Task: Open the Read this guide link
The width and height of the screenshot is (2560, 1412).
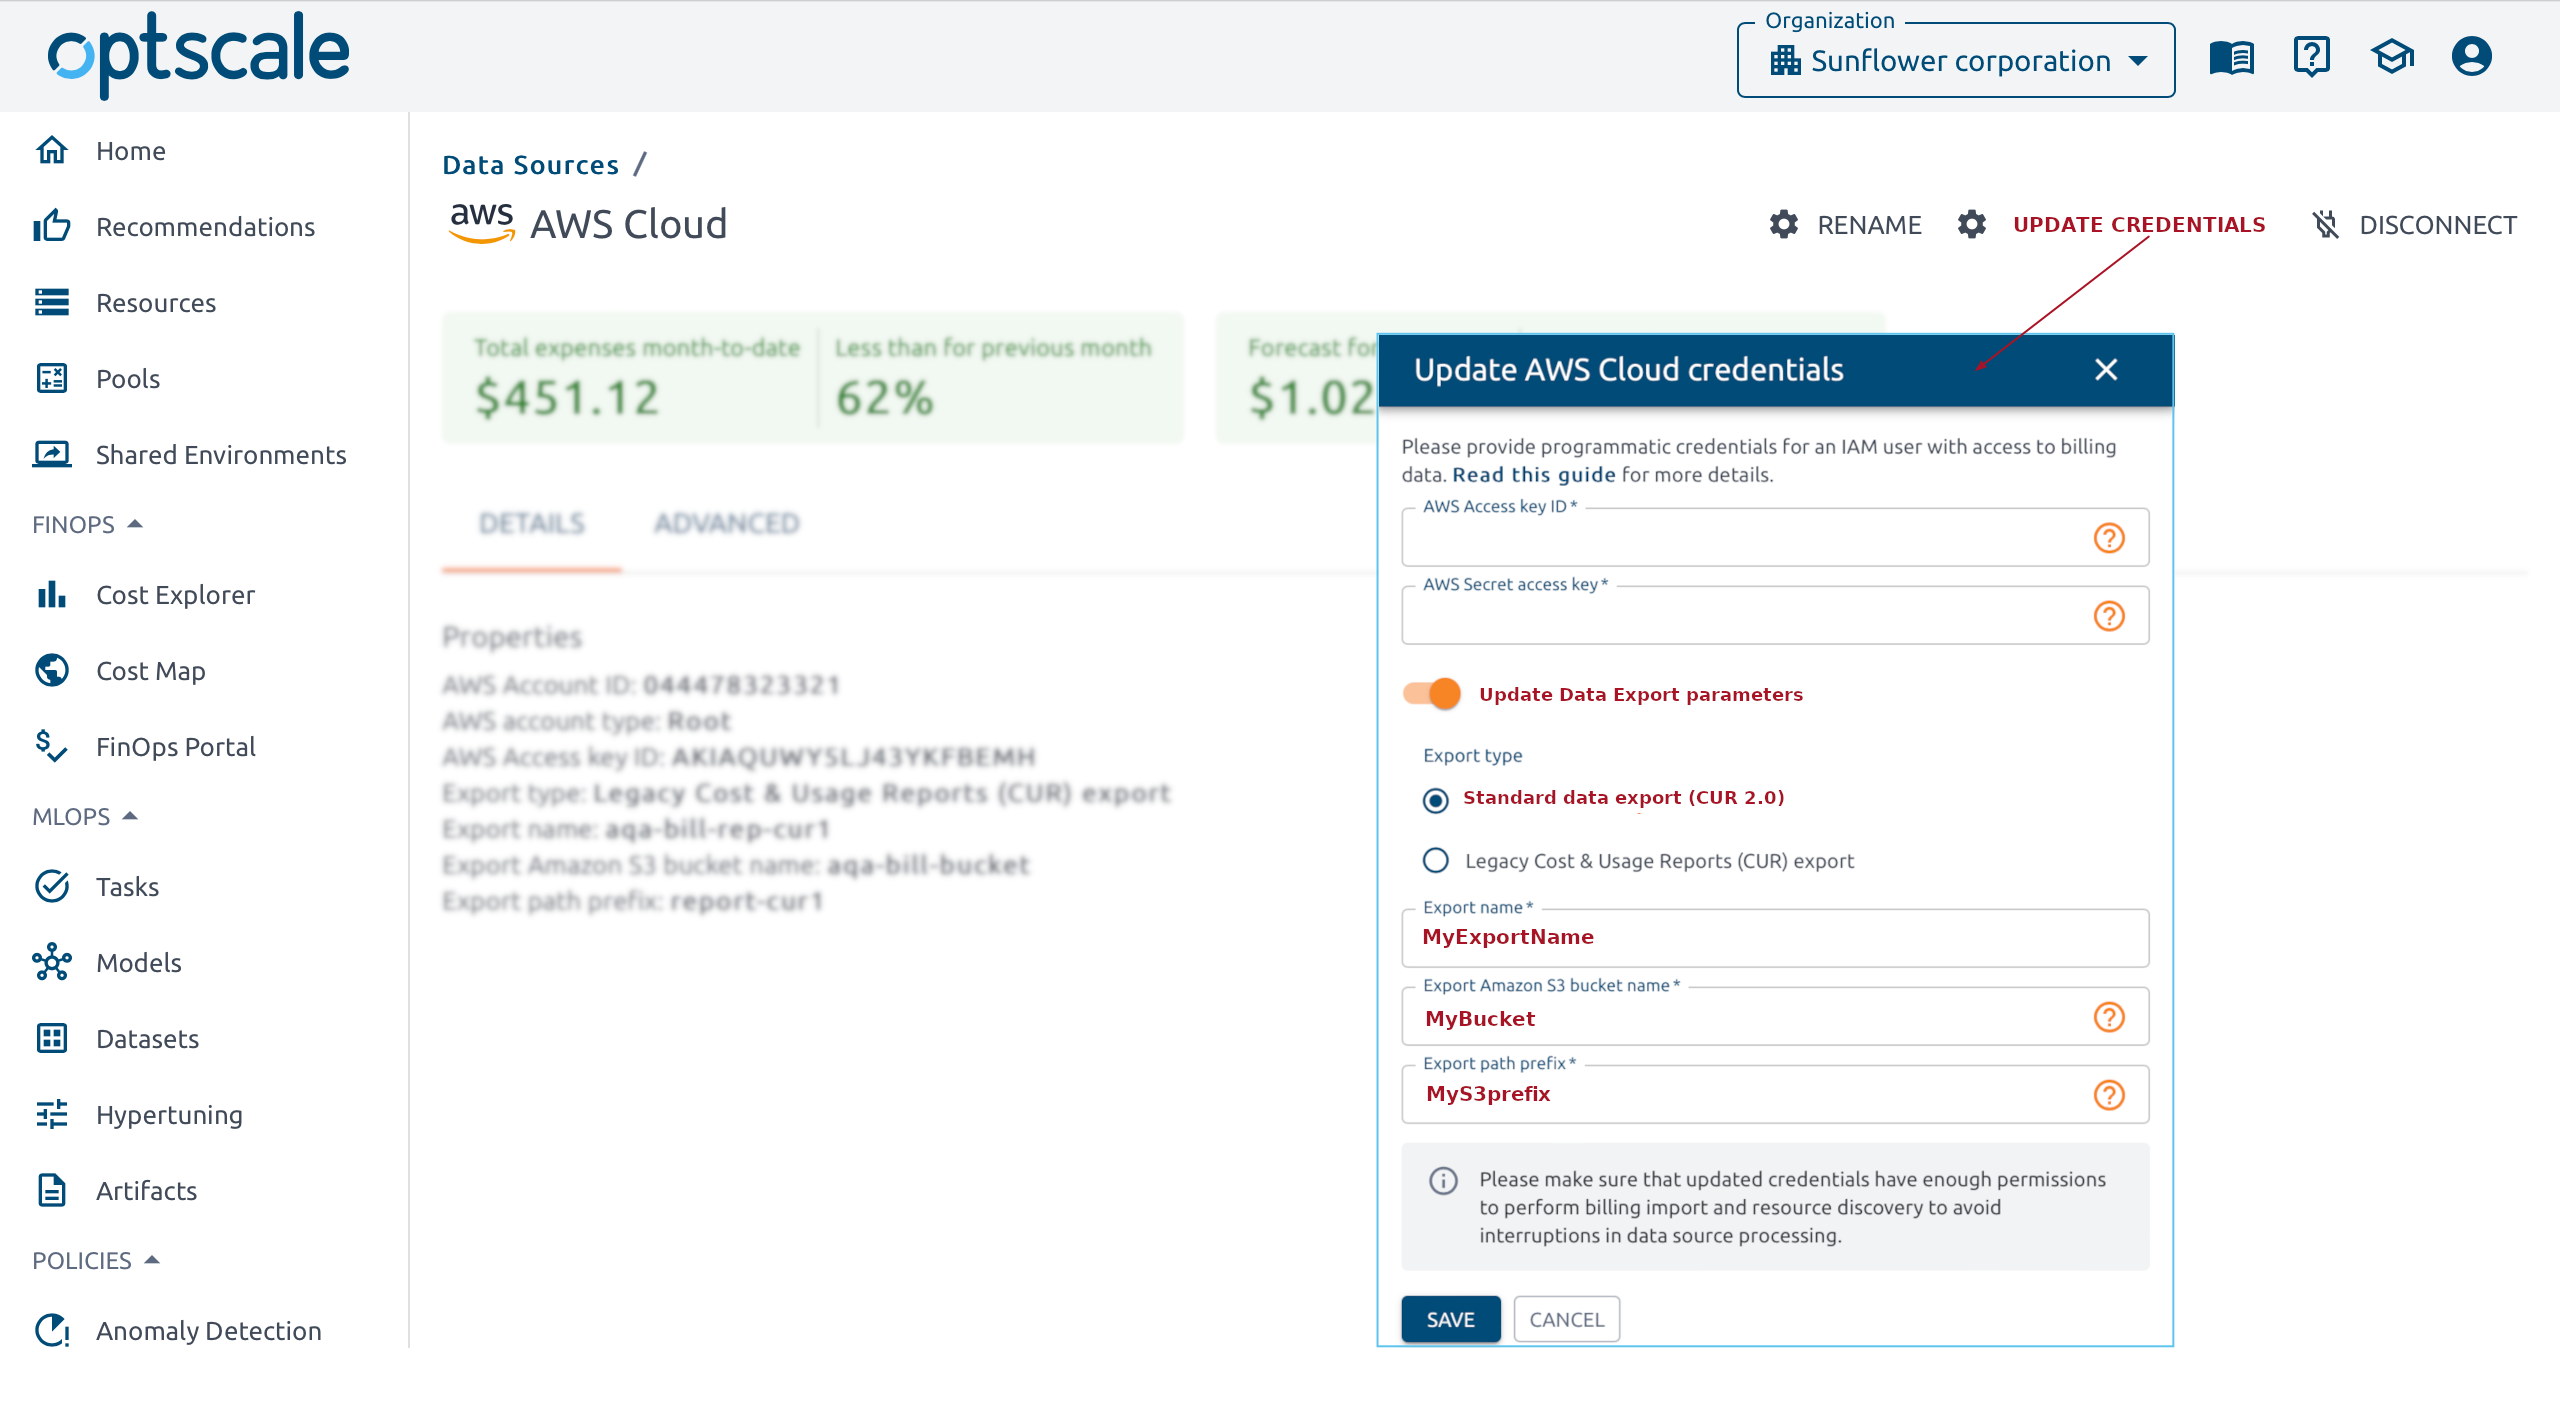Action: [1533, 475]
